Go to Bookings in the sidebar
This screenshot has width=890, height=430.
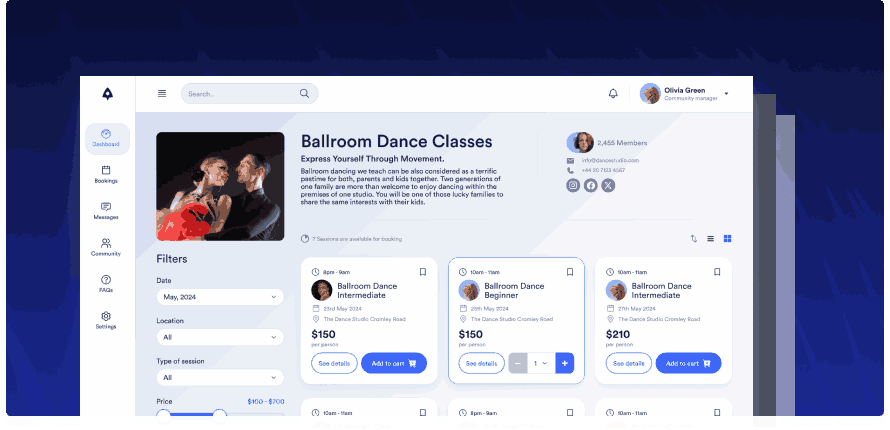[106, 175]
